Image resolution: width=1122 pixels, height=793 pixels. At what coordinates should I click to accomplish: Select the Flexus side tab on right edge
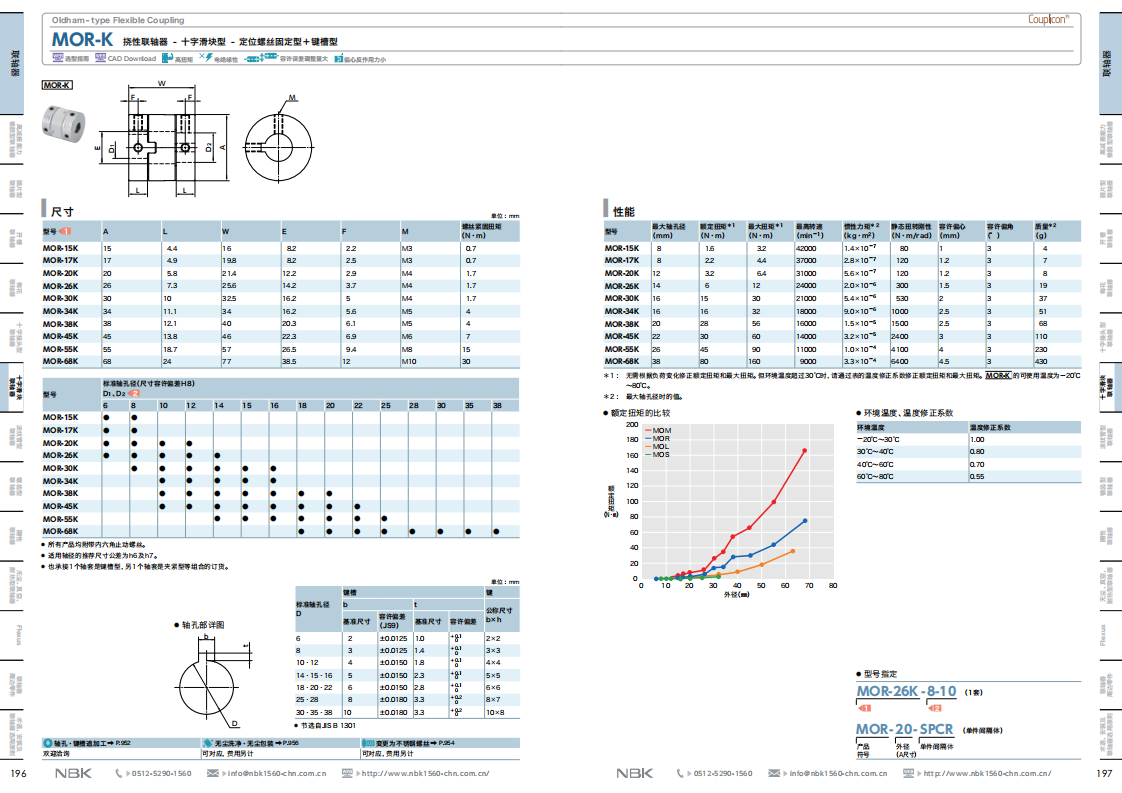(x=1110, y=635)
